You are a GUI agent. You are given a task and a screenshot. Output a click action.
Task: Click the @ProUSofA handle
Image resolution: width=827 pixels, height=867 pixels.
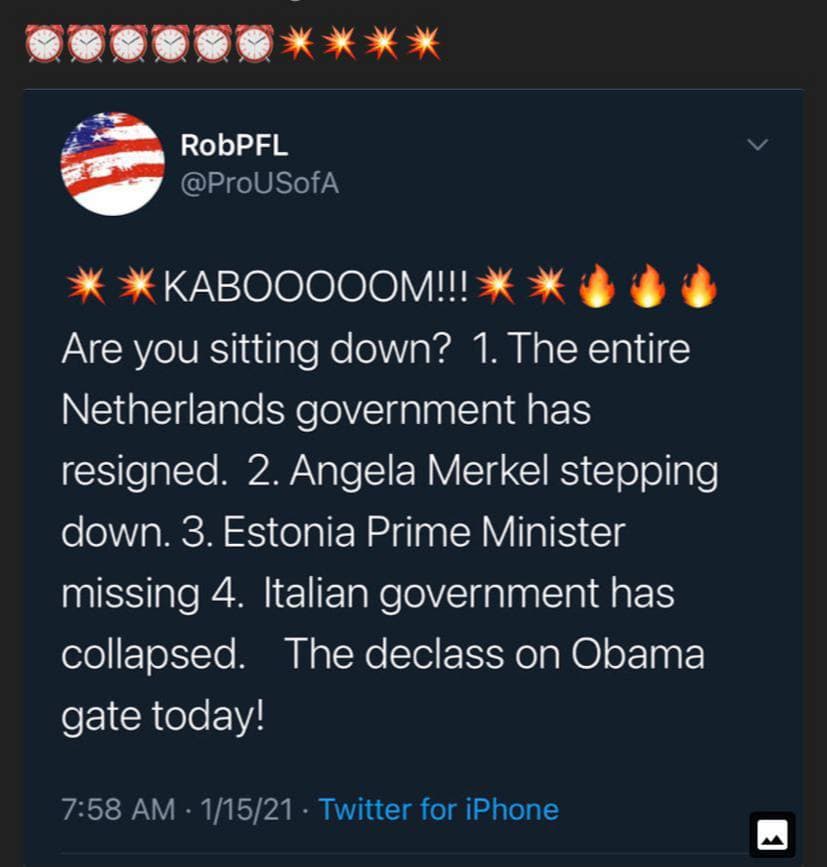point(259,184)
